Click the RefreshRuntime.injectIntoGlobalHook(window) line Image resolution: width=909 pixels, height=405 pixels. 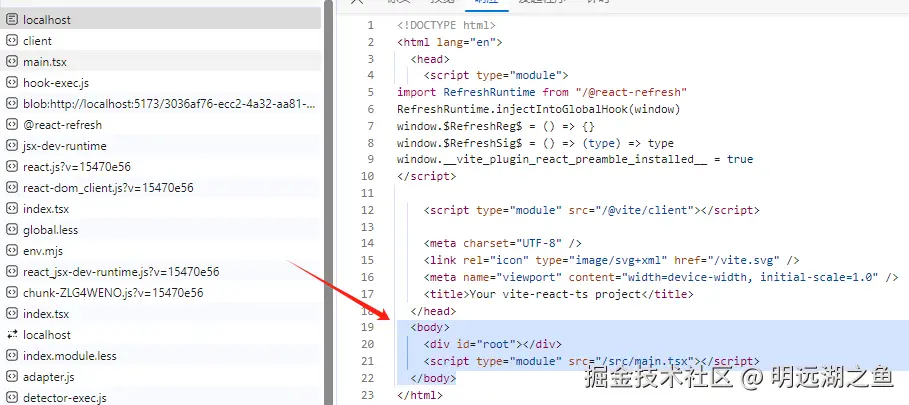point(539,109)
